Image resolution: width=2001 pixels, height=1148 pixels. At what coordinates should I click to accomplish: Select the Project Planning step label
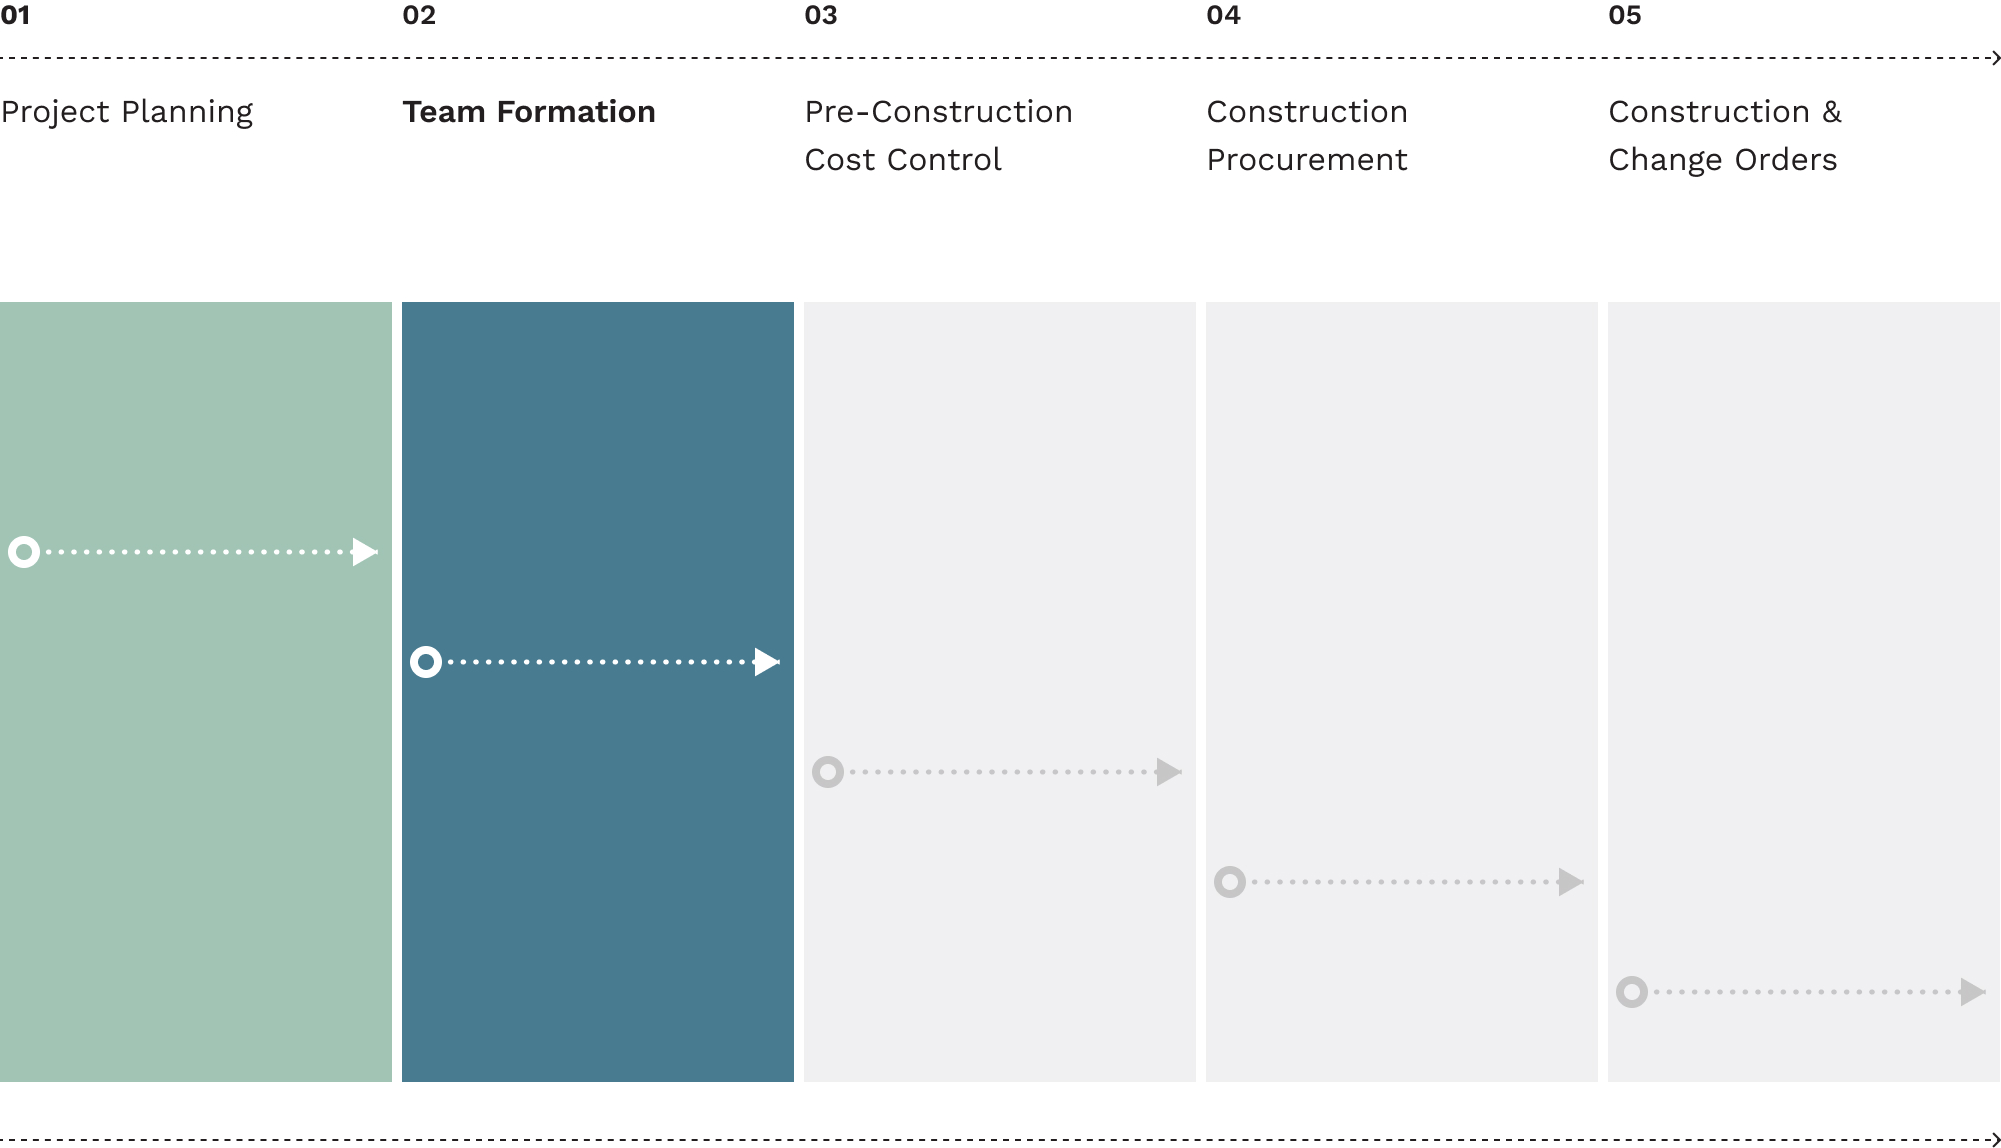click(x=127, y=112)
